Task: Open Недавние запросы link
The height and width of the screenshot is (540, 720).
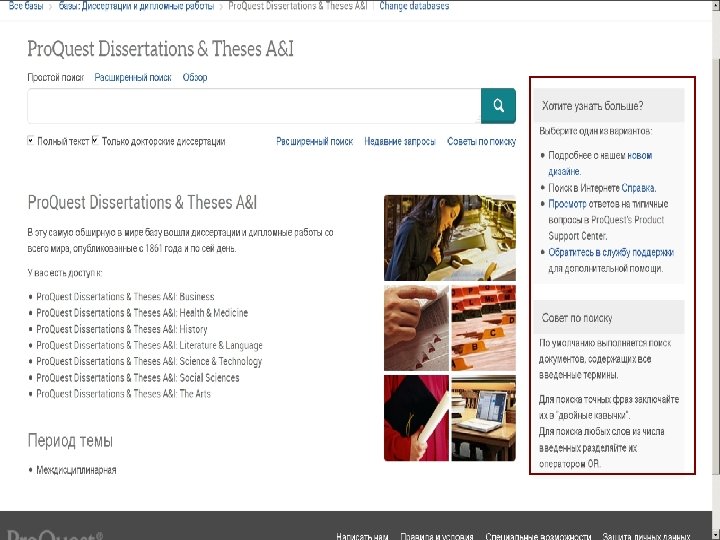Action: 400,141
